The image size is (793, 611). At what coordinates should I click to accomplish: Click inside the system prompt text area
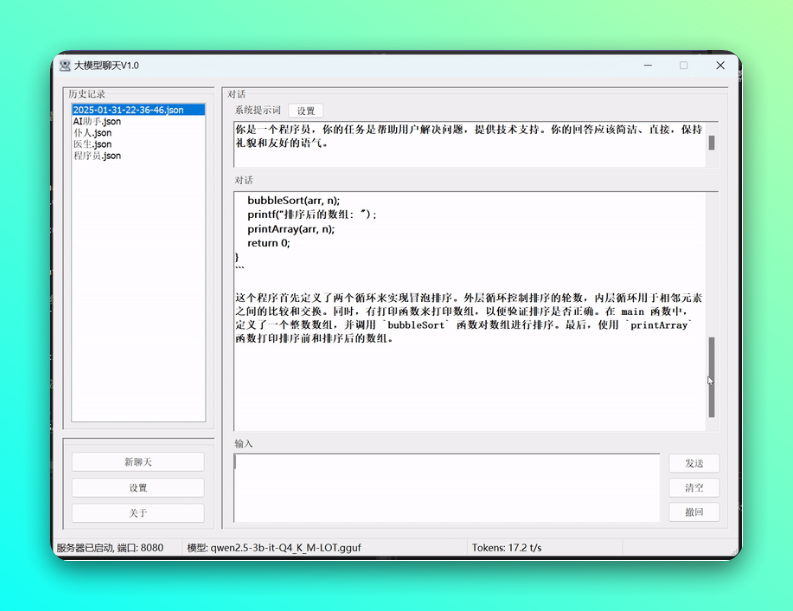coord(469,144)
